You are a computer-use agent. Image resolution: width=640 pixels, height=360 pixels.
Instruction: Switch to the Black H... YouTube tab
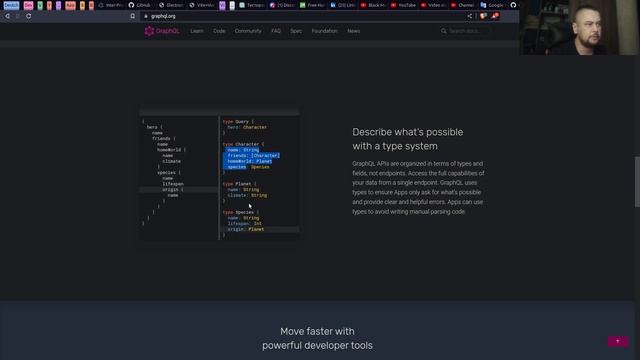(373, 5)
